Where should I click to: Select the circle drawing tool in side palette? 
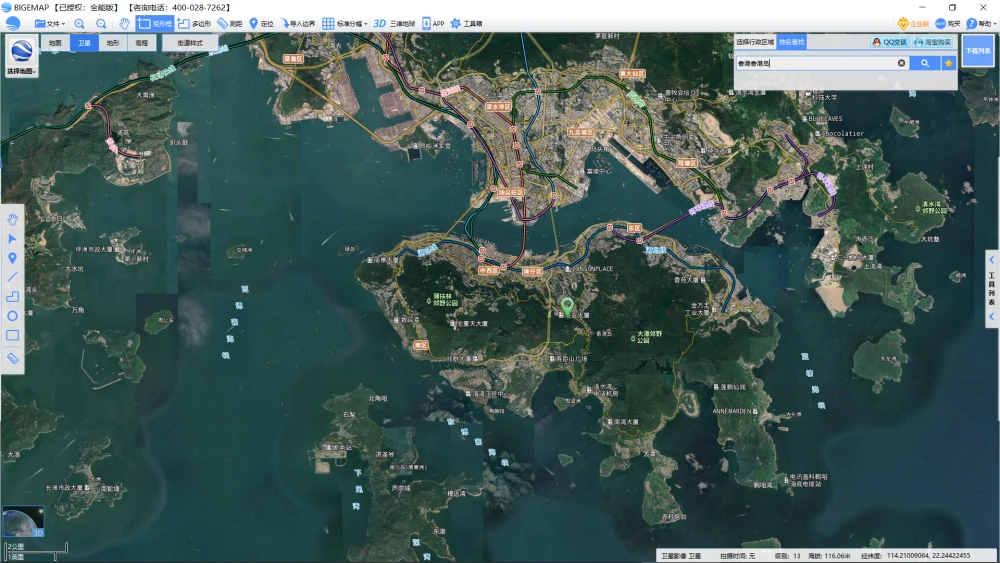click(12, 316)
